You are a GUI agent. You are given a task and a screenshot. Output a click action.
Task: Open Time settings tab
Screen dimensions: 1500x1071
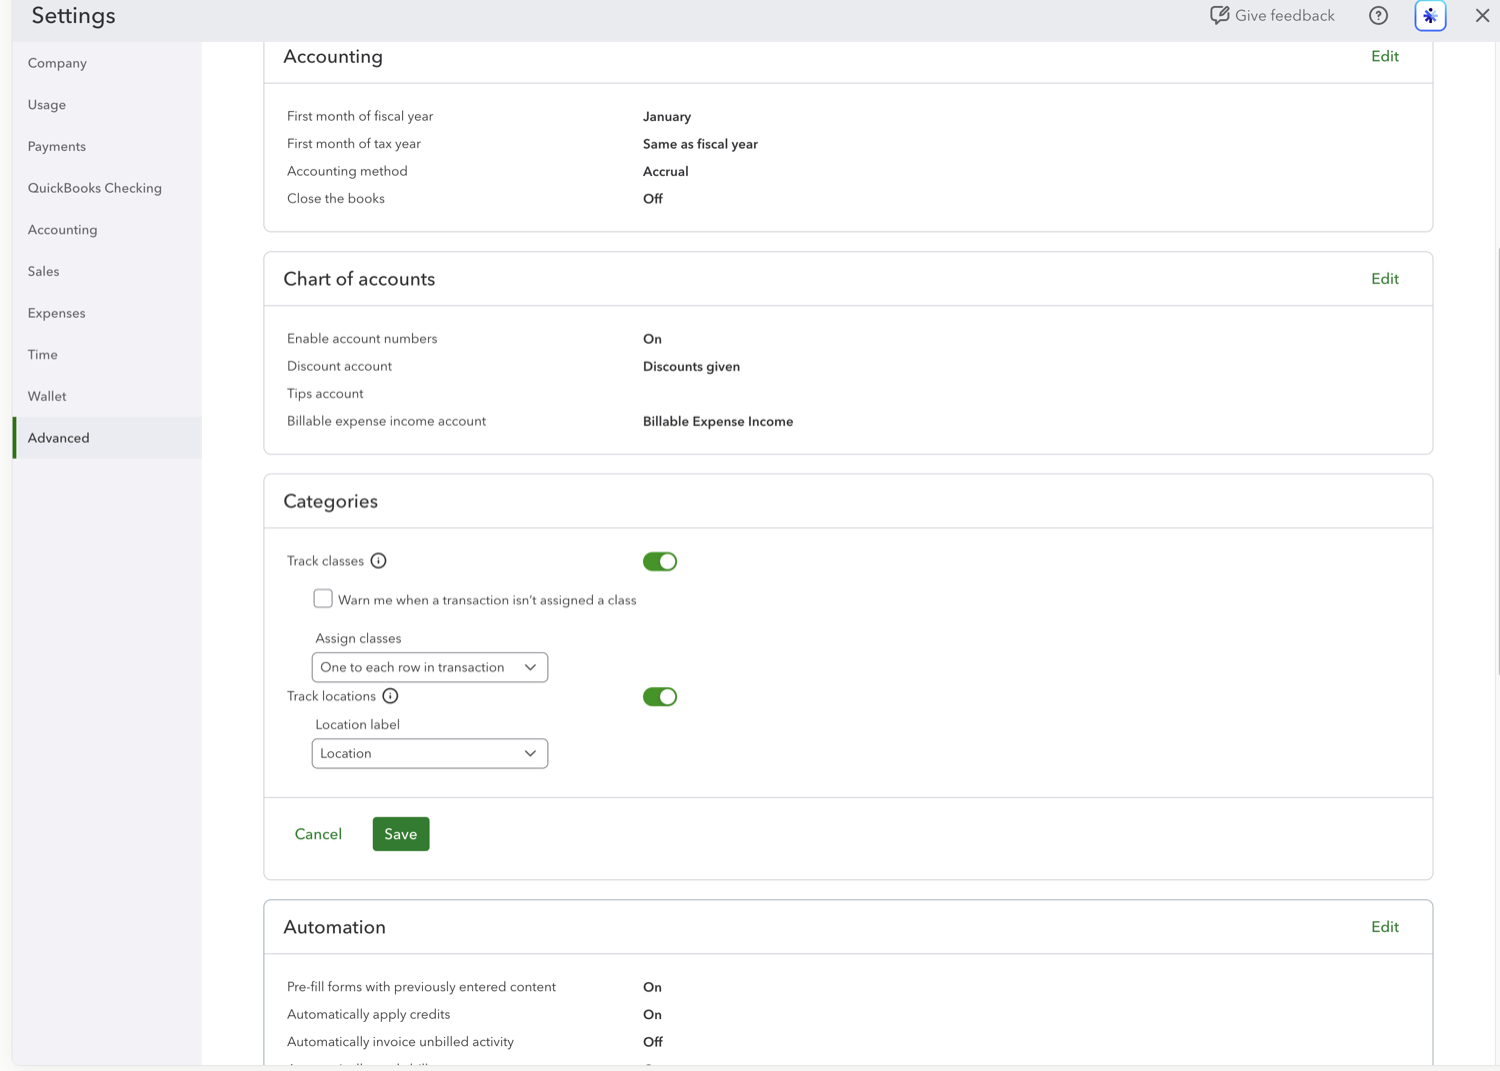pyautogui.click(x=107, y=355)
